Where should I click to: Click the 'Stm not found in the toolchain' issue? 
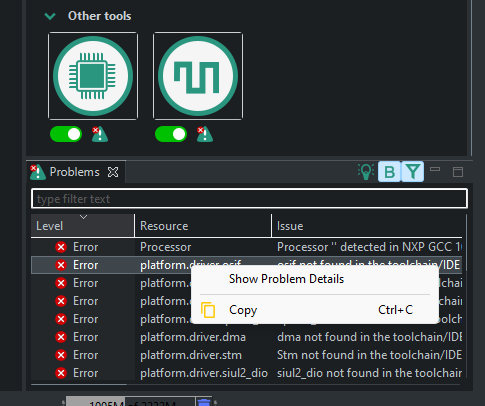coord(369,355)
